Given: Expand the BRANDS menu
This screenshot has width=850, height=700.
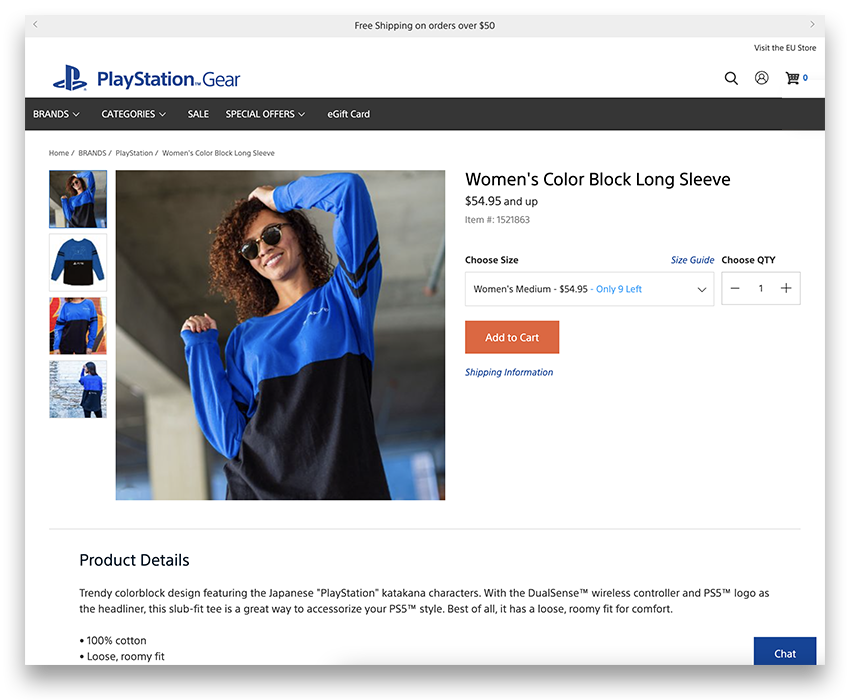Looking at the screenshot, I should tap(56, 114).
